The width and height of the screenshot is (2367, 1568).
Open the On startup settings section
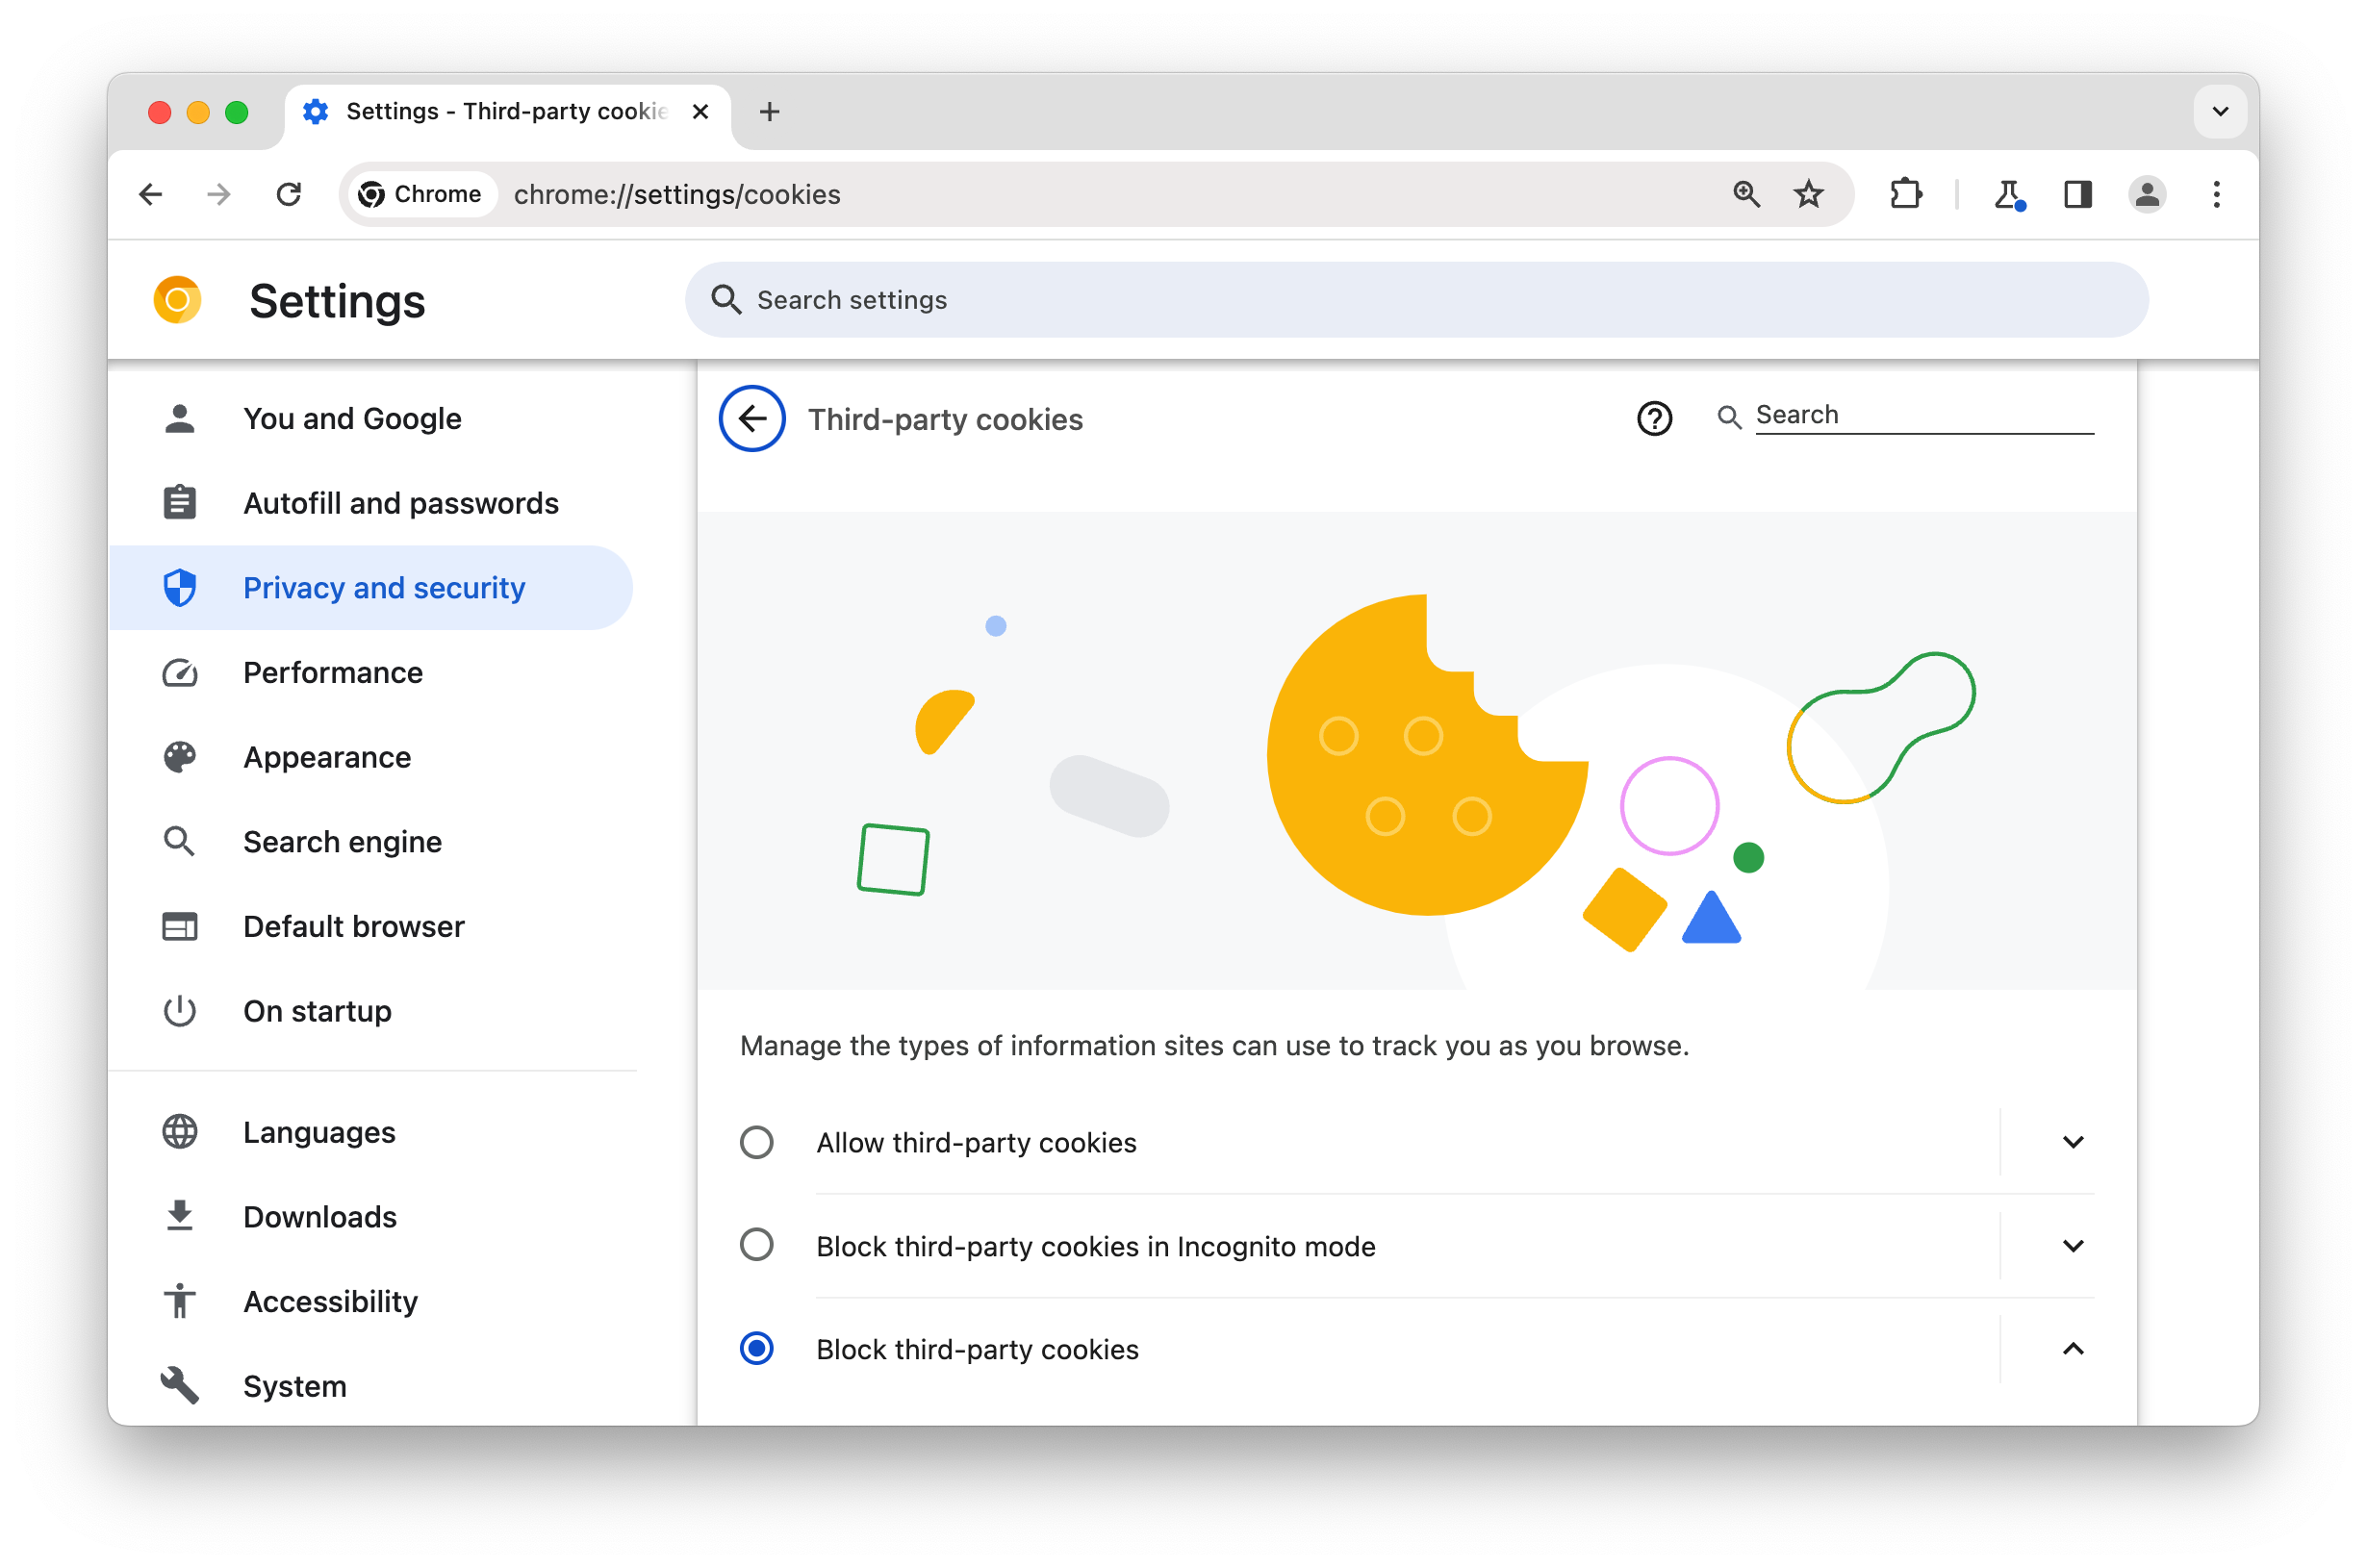pos(317,1010)
